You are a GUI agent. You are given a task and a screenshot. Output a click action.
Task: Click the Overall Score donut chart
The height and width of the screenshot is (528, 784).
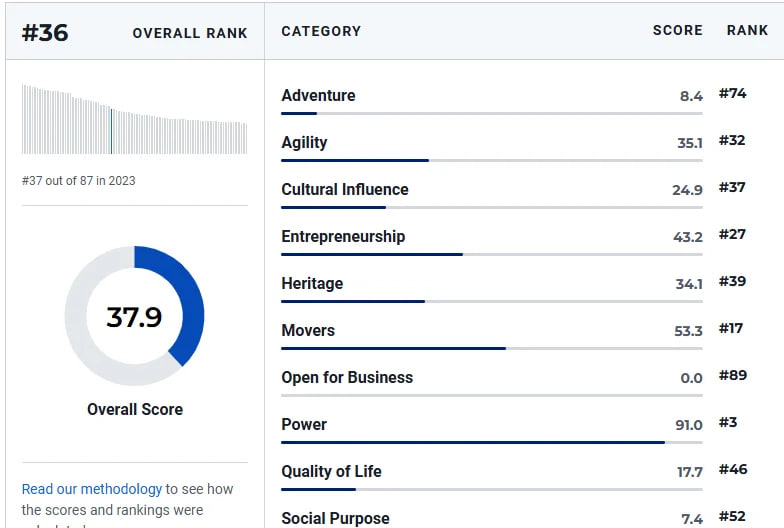click(134, 316)
